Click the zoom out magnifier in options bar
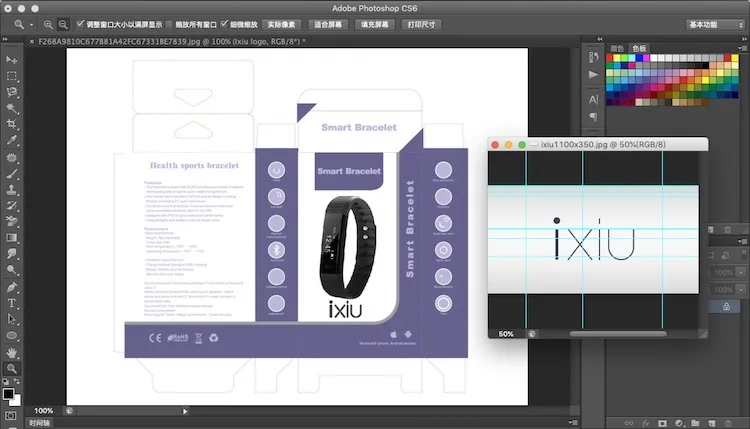Image resolution: width=750 pixels, height=429 pixels. point(64,23)
